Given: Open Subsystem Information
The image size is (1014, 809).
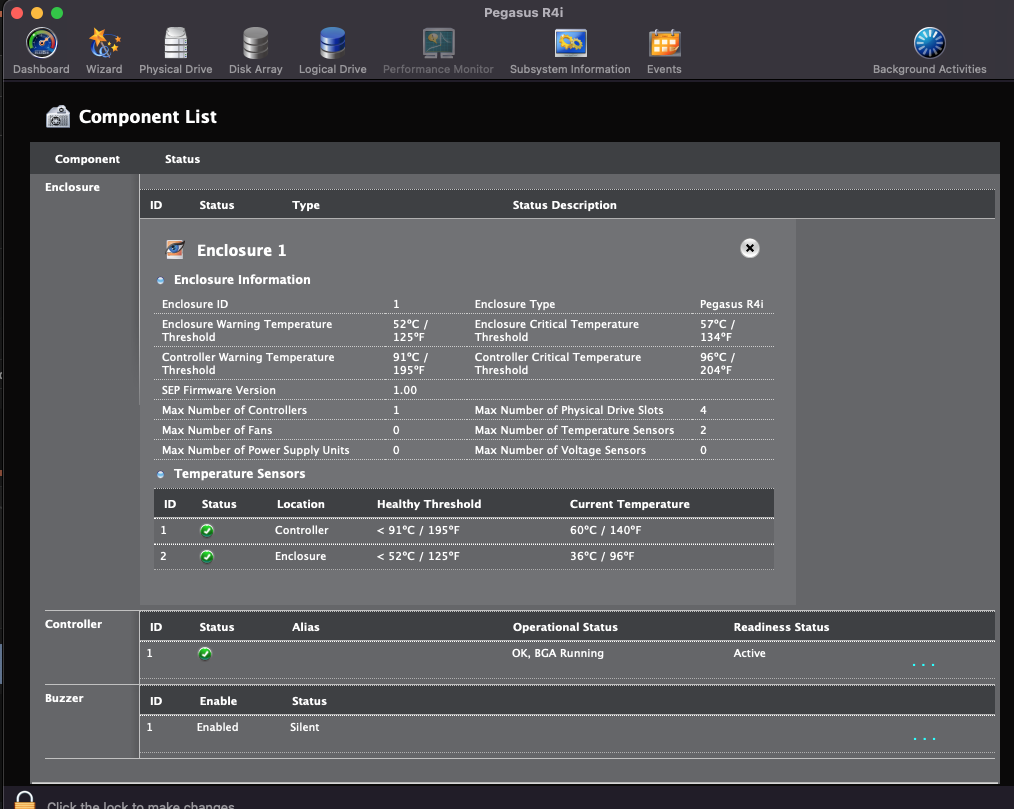Looking at the screenshot, I should tap(570, 51).
